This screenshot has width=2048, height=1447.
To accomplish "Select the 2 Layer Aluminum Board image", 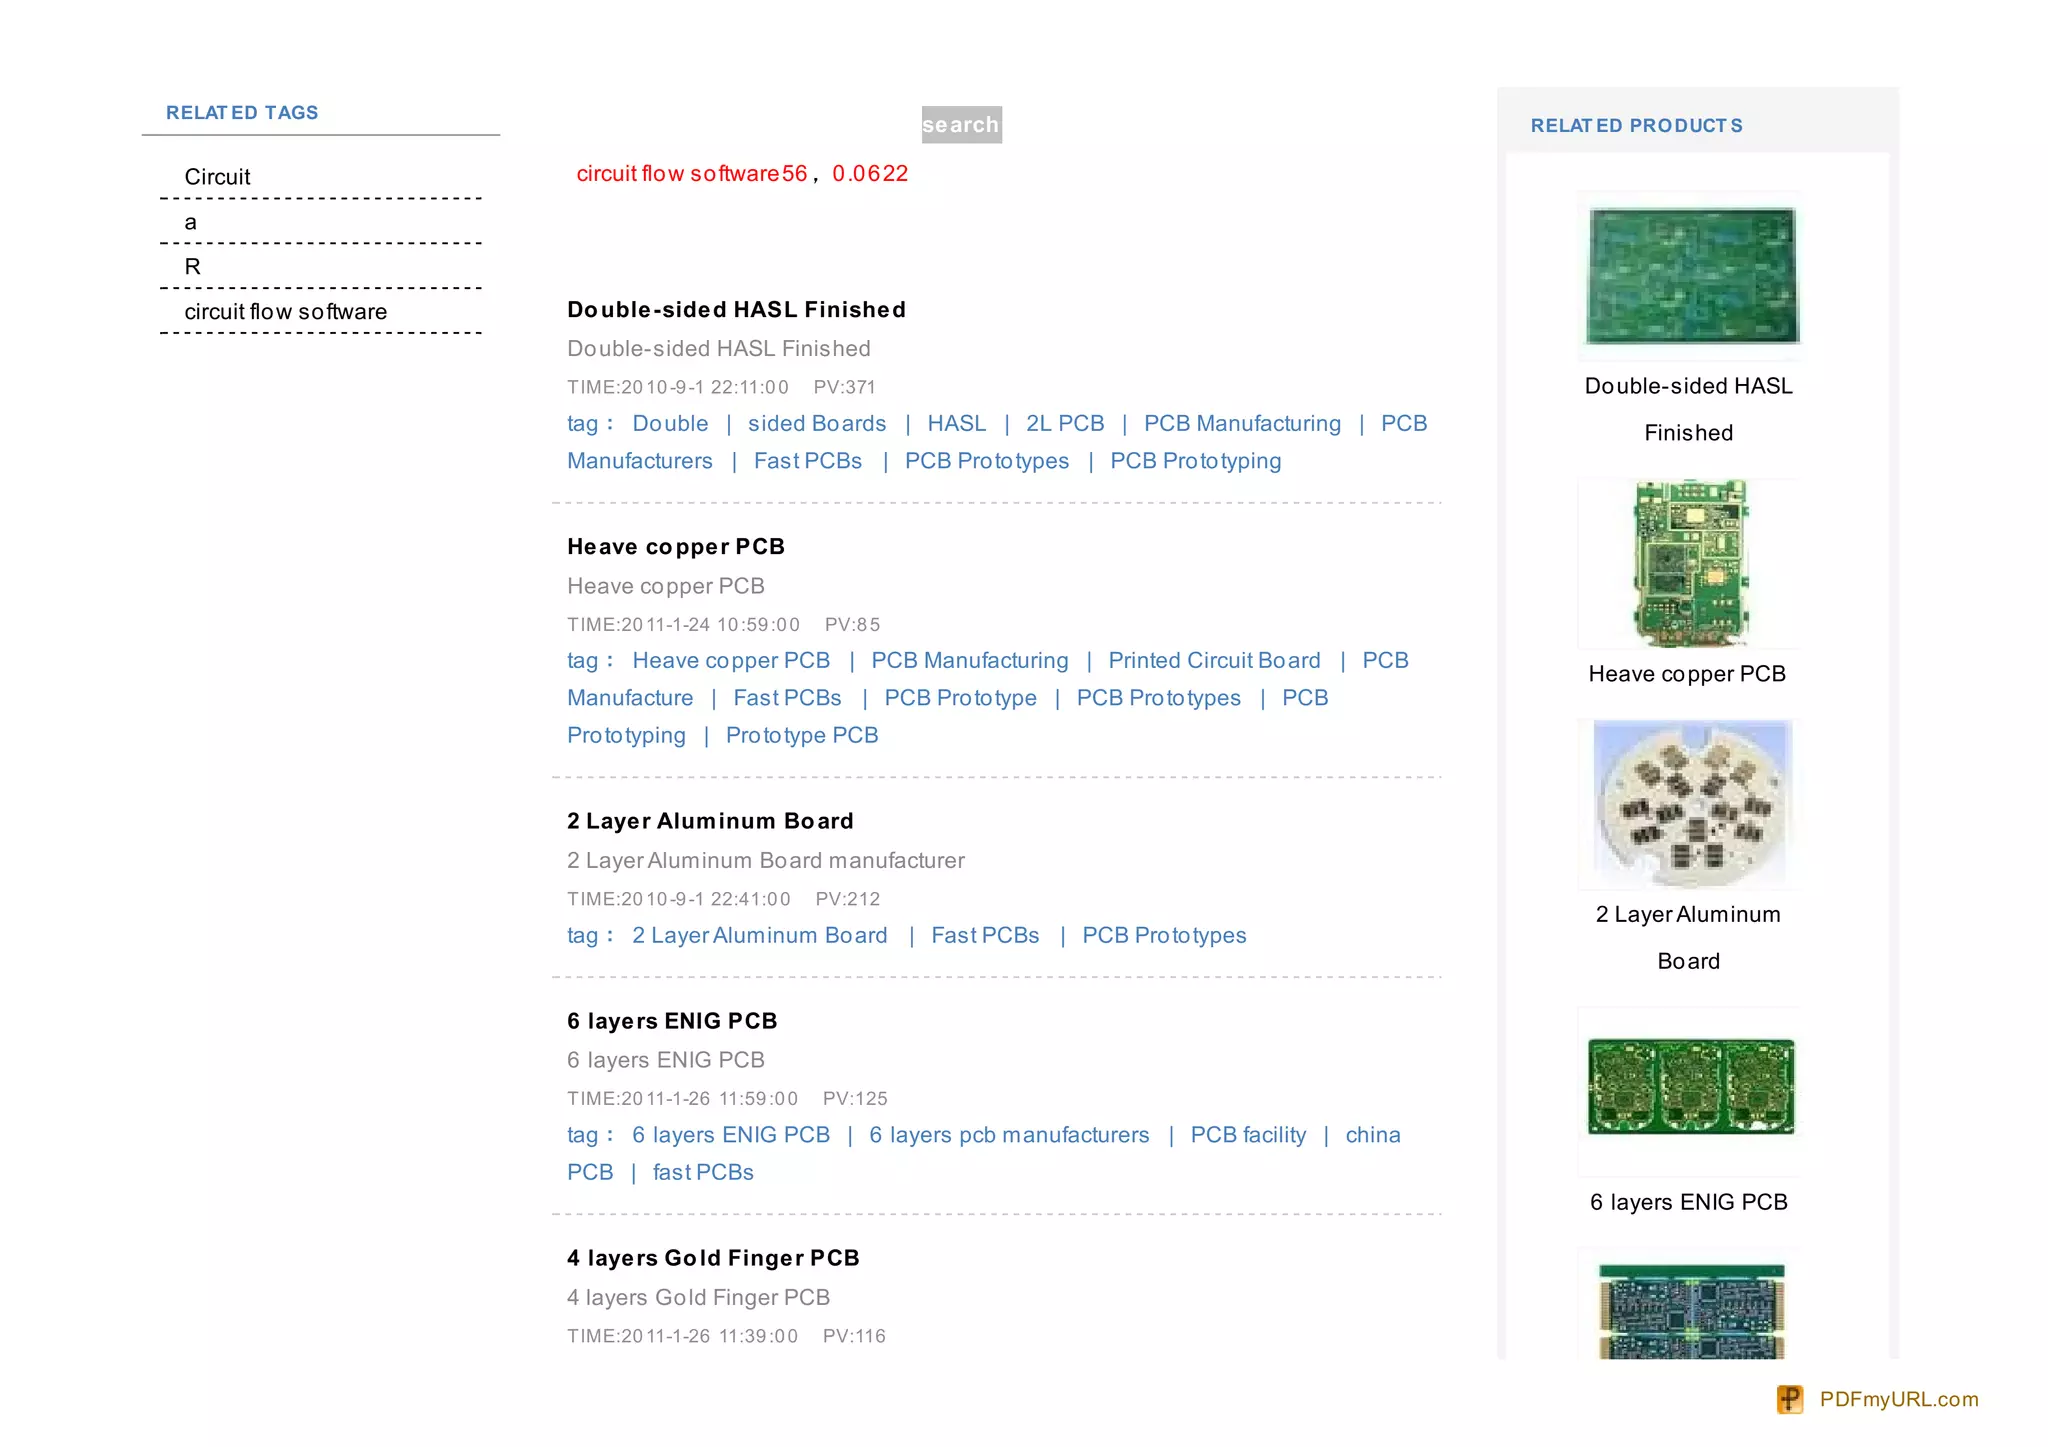I will click(1690, 804).
